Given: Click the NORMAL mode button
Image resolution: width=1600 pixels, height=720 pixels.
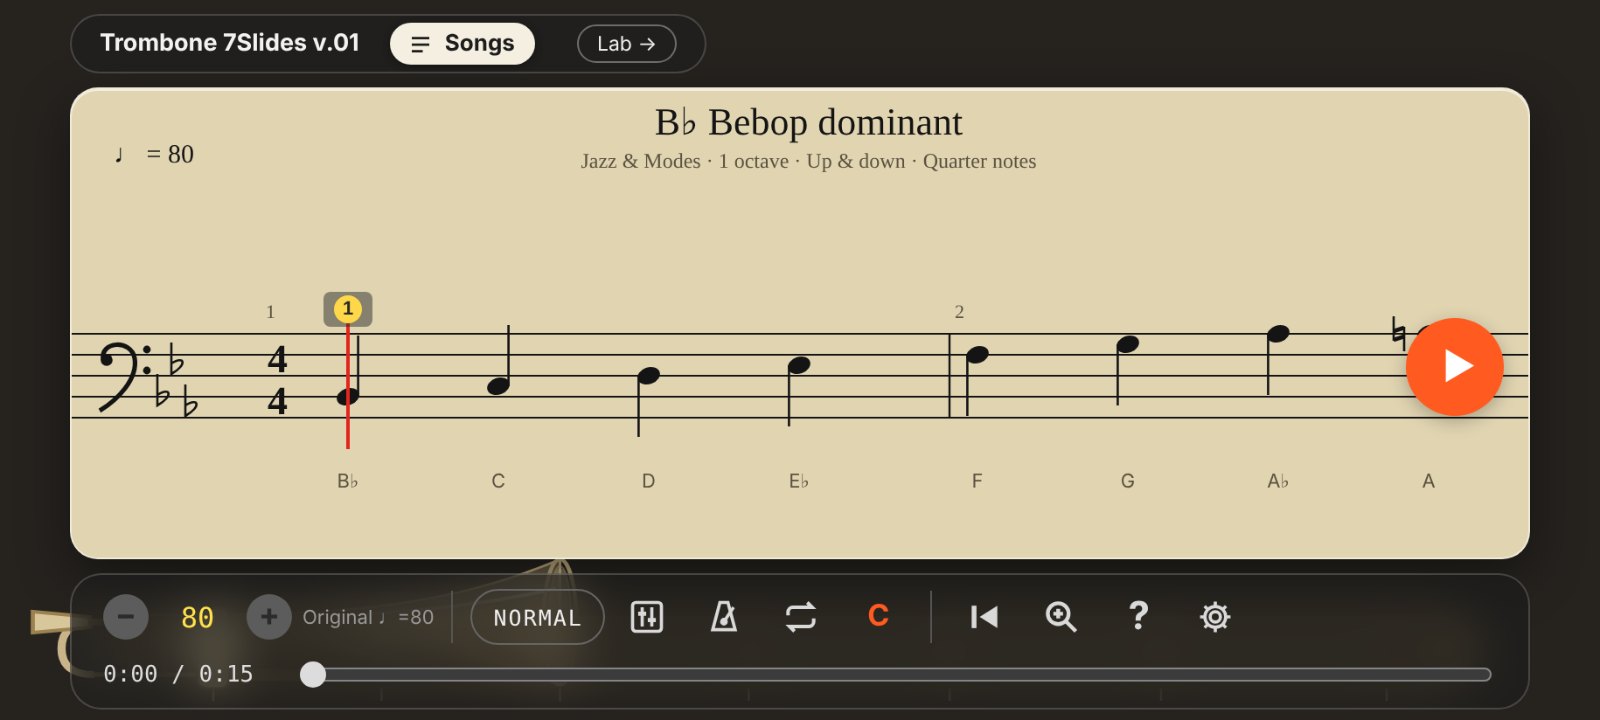Looking at the screenshot, I should pyautogui.click(x=537, y=617).
